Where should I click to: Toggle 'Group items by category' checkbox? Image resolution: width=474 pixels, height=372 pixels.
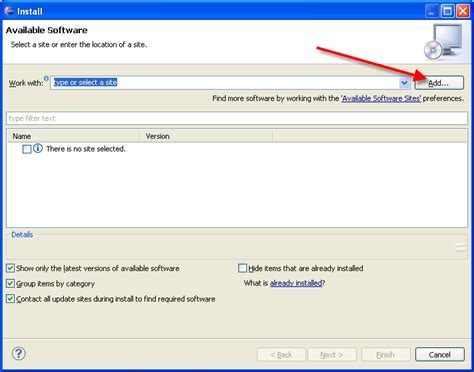click(x=10, y=283)
